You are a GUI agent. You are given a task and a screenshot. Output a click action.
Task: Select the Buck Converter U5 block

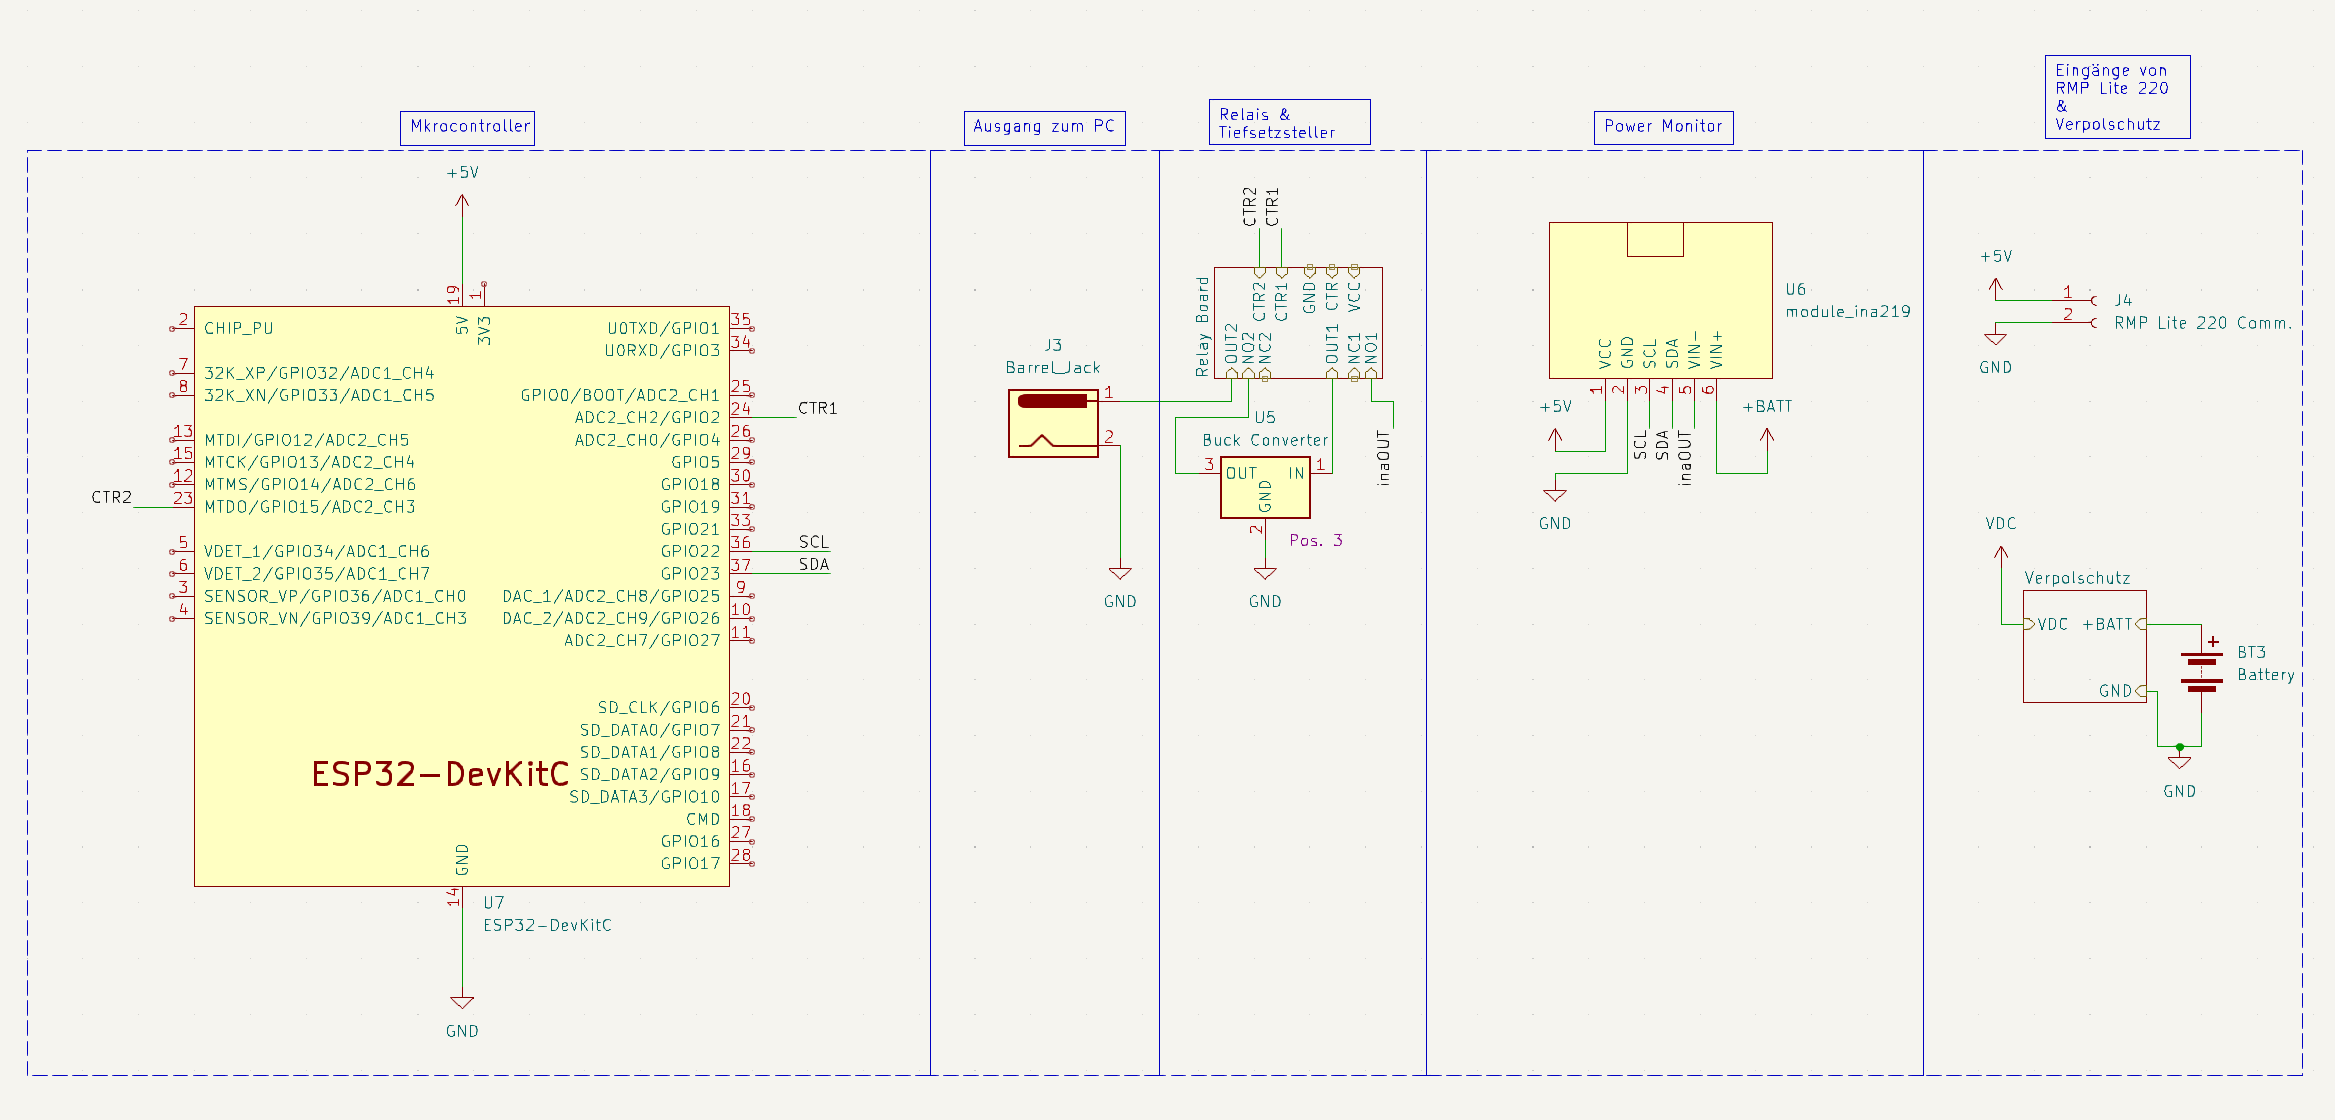[1265, 487]
